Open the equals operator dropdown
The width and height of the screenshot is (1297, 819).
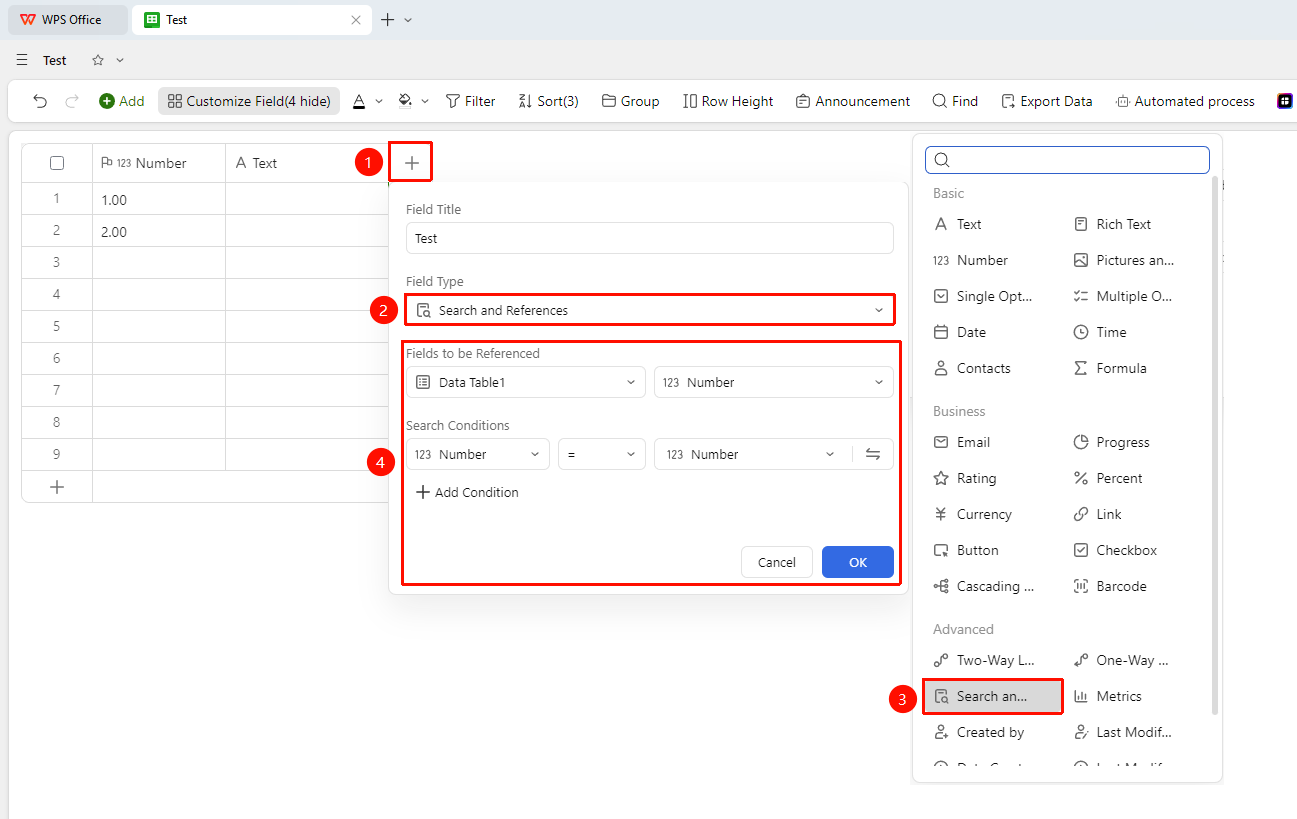[602, 454]
